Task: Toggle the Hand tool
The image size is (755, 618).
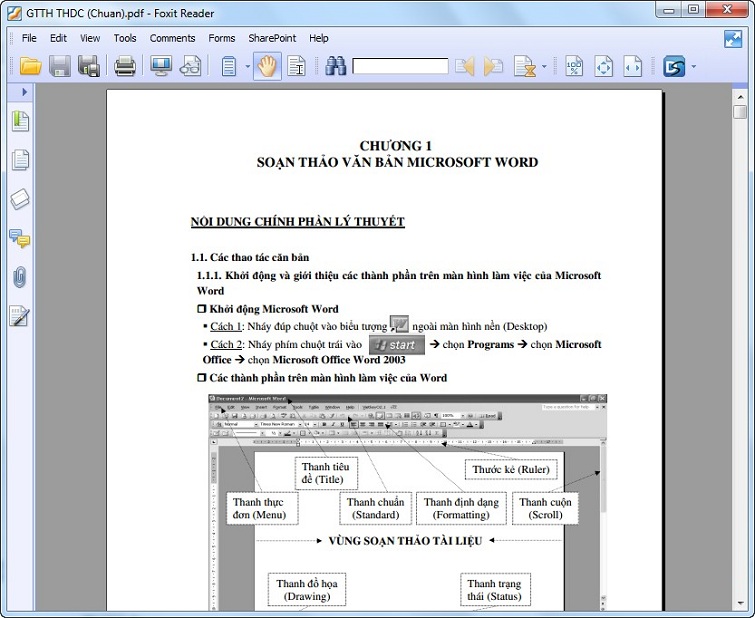Action: pos(267,67)
